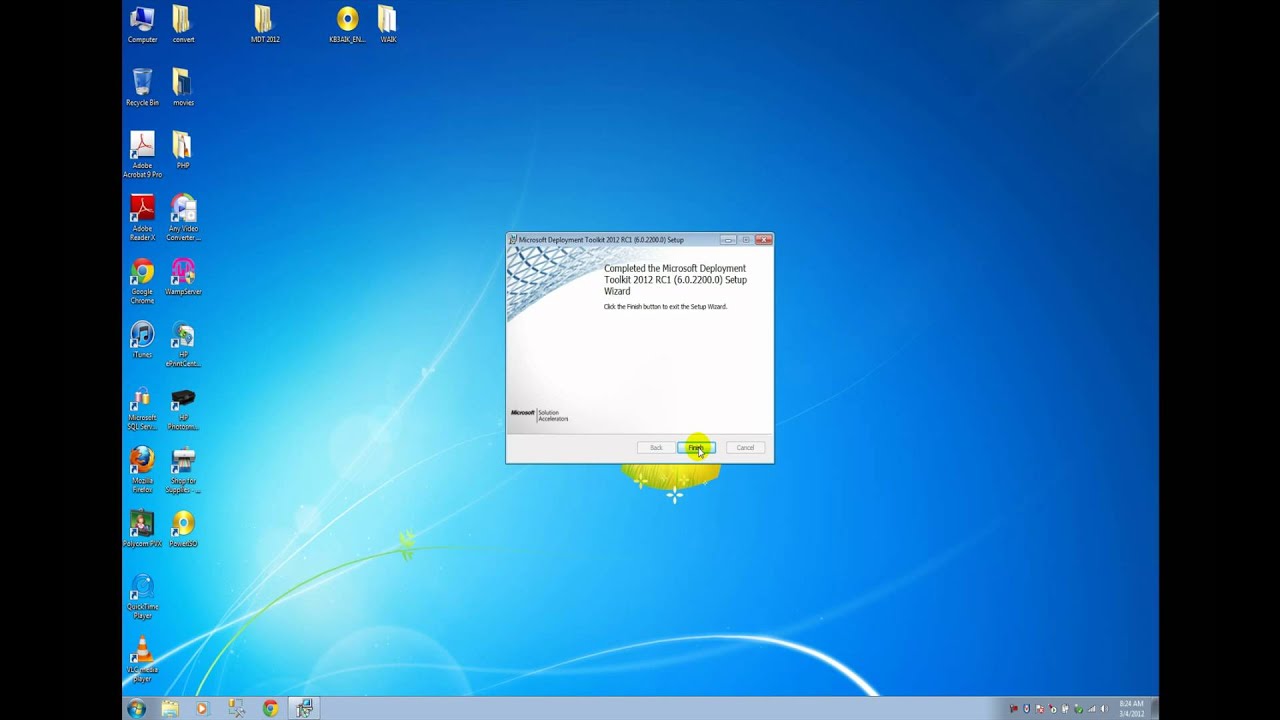Open the Windows Start menu

point(137,708)
